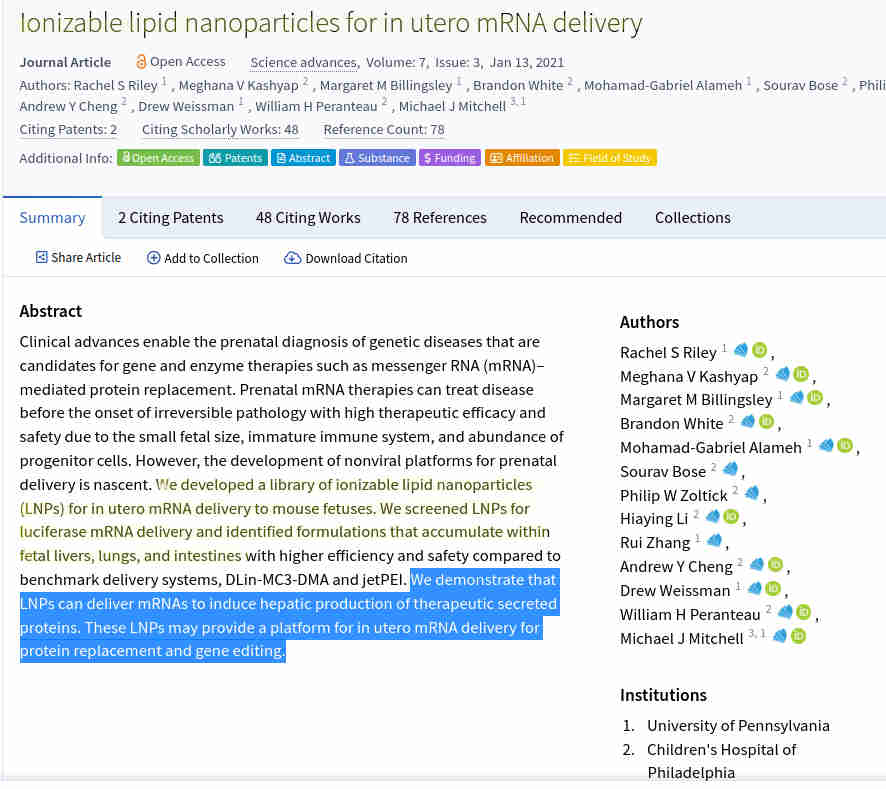Click Add to Collection
The image size is (886, 789).
203,258
